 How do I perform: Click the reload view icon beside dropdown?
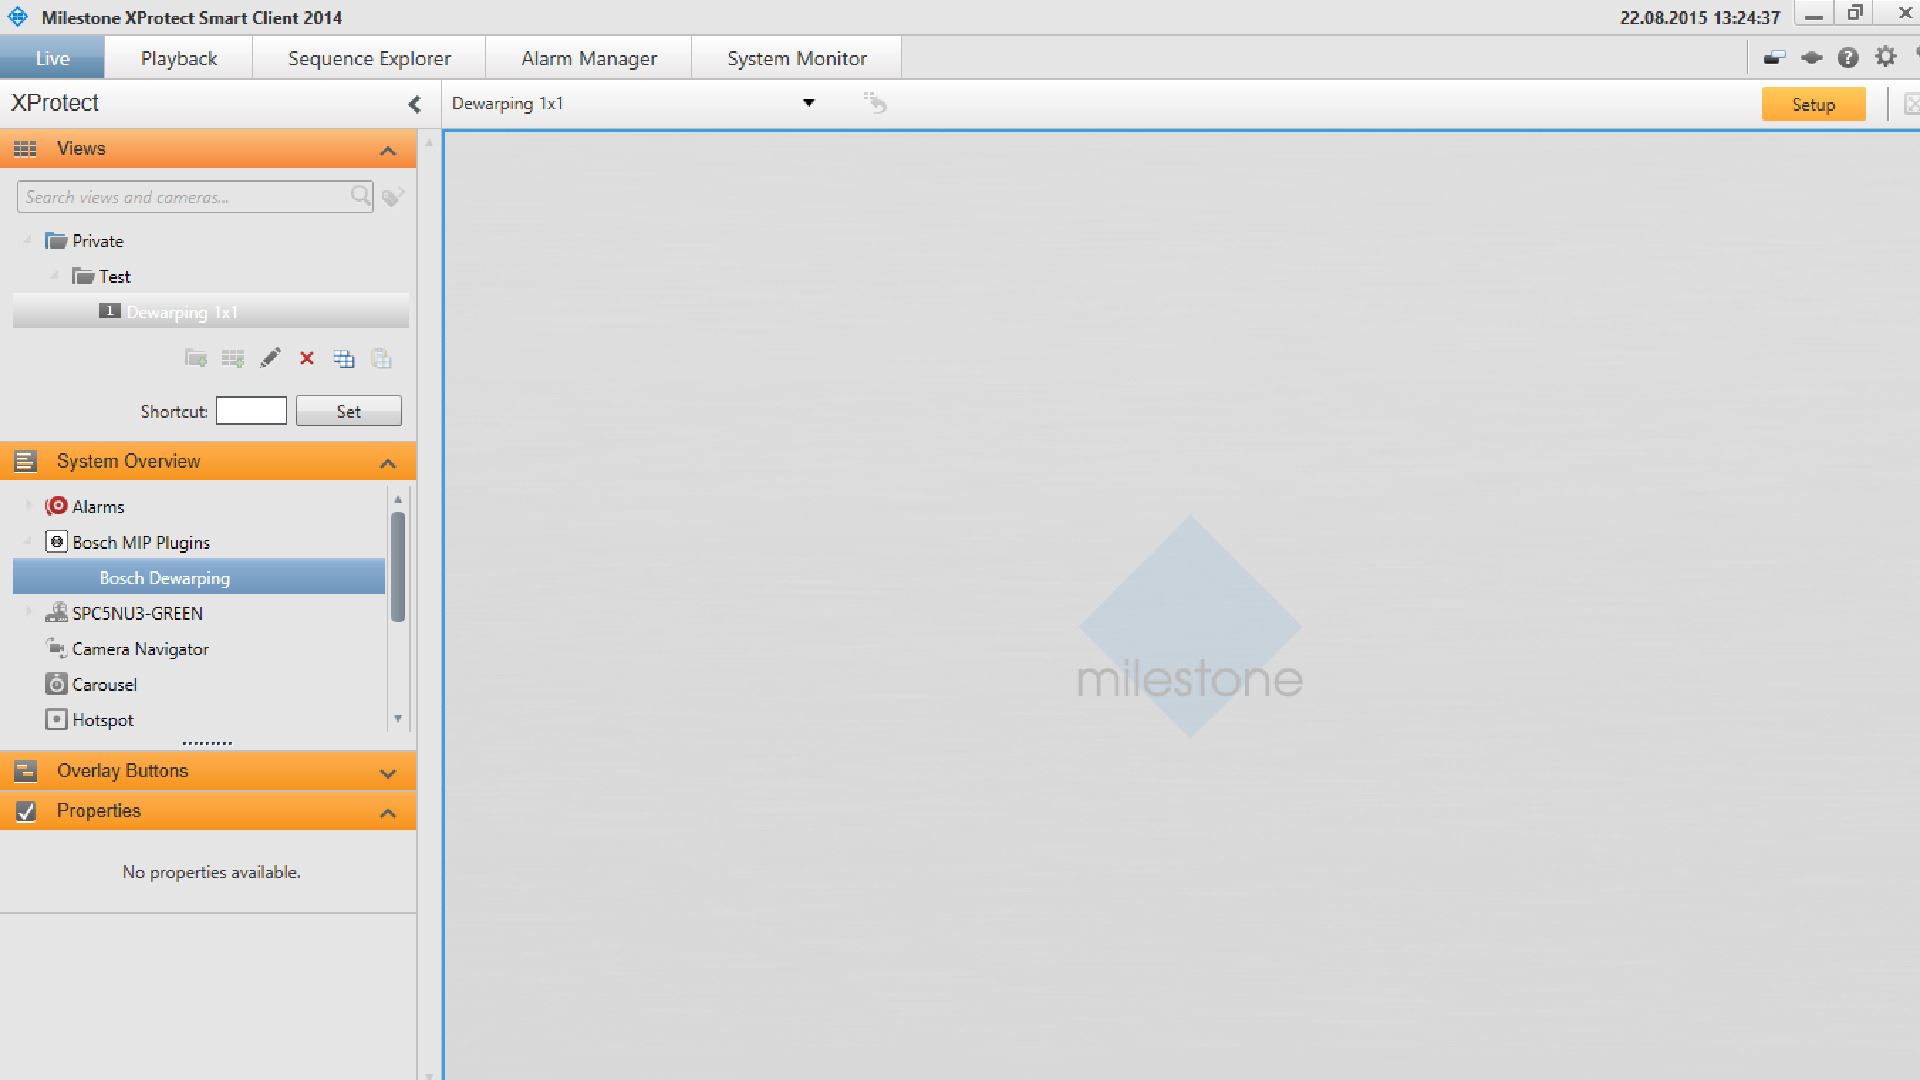pyautogui.click(x=875, y=103)
